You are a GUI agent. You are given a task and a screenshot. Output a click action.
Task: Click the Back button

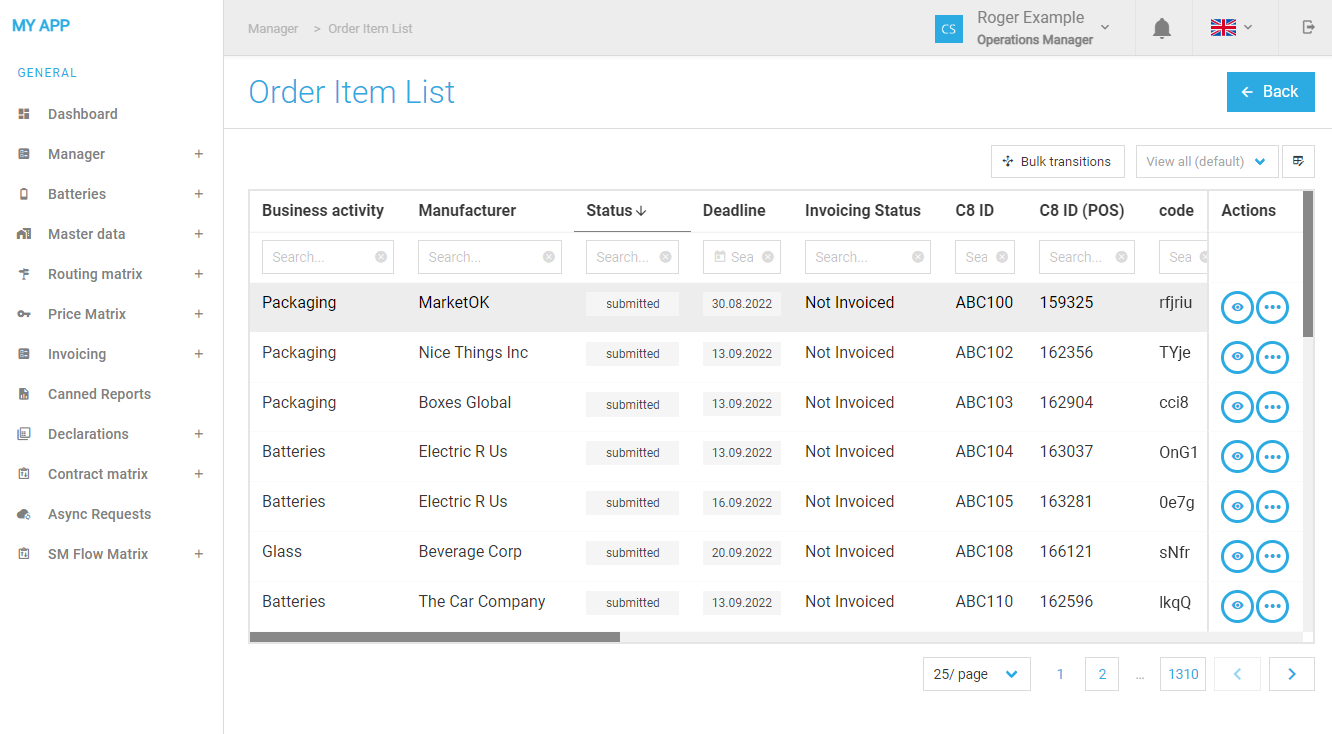click(1270, 92)
